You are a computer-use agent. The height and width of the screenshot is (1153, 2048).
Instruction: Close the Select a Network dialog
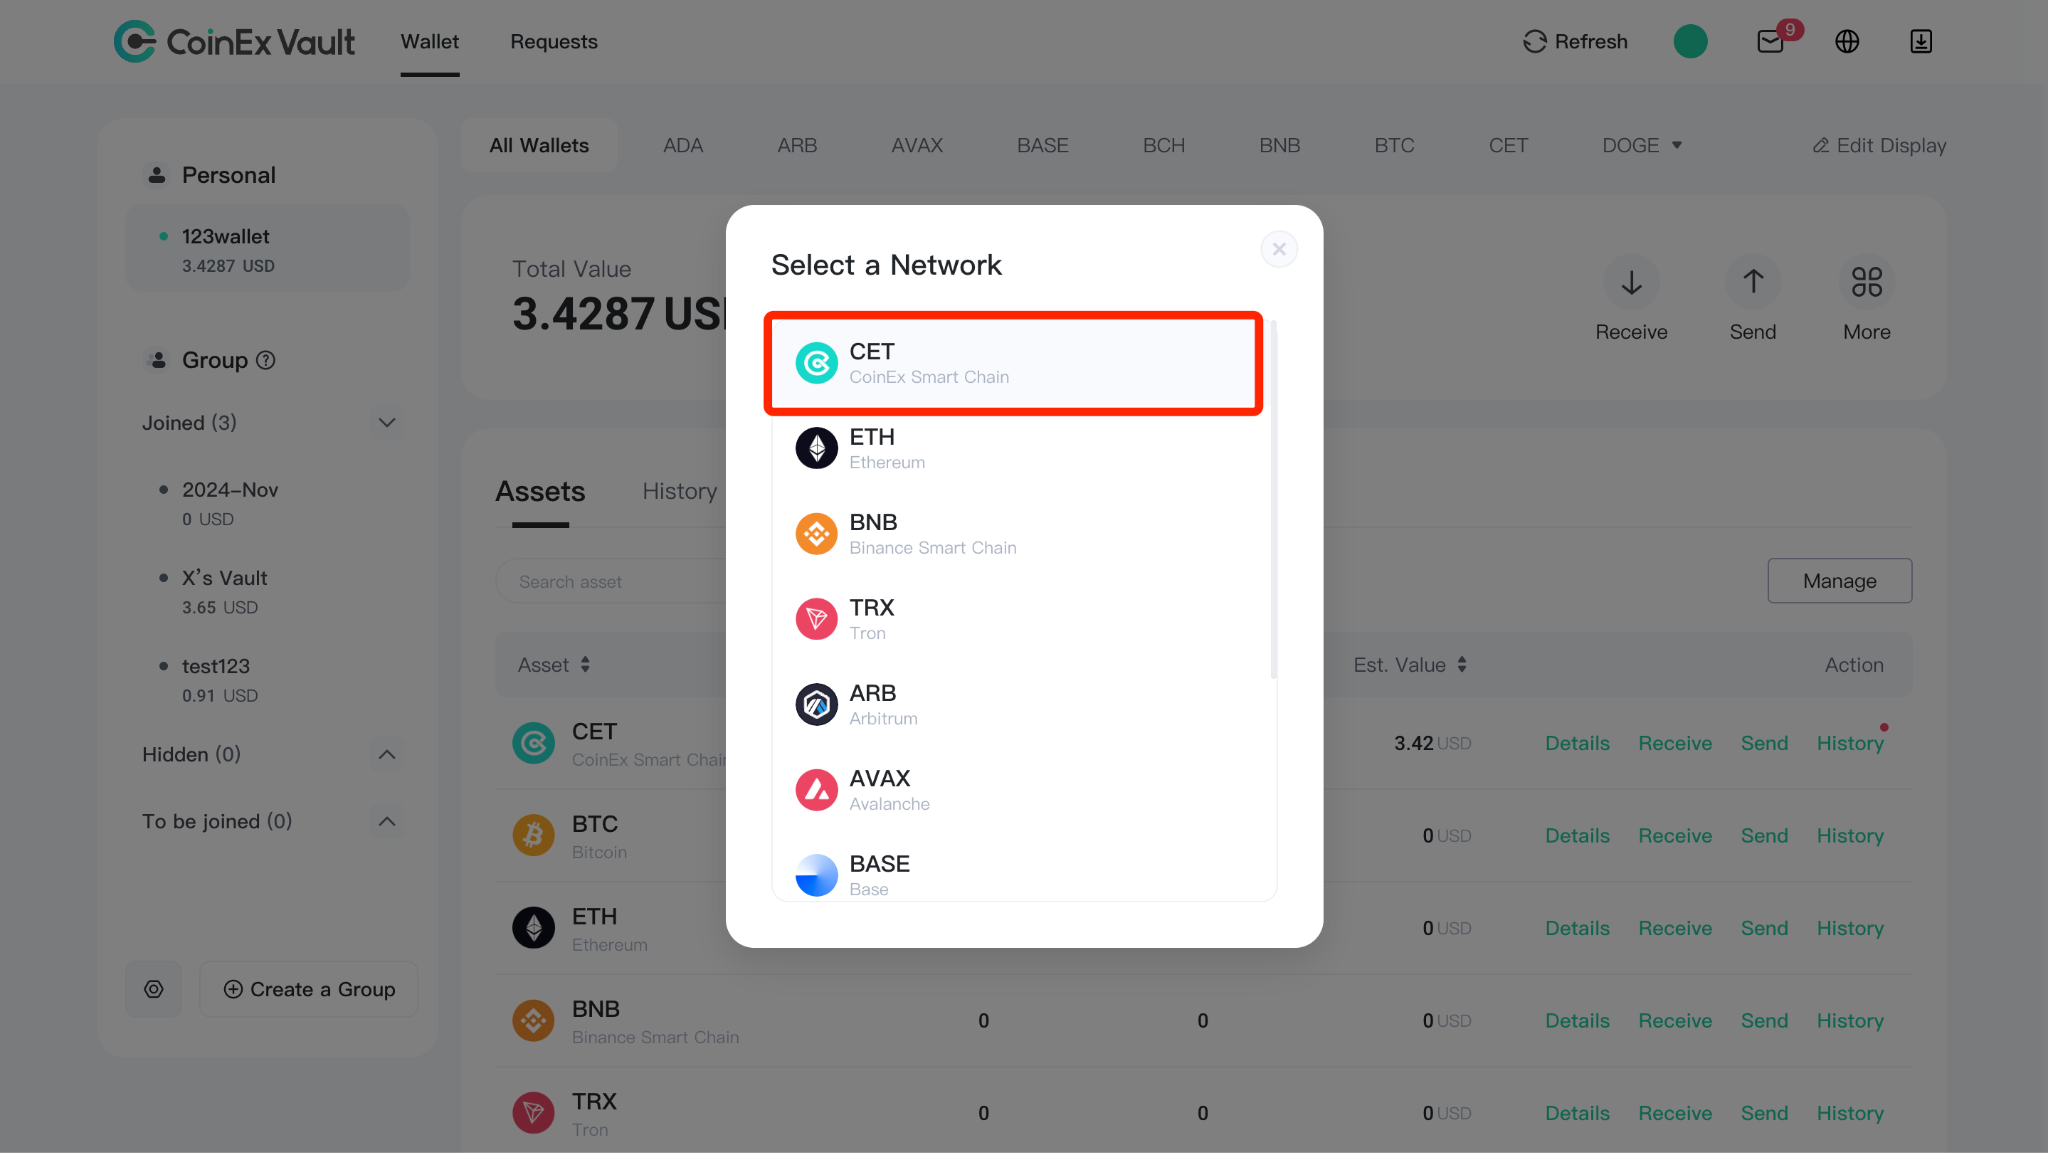click(x=1279, y=249)
